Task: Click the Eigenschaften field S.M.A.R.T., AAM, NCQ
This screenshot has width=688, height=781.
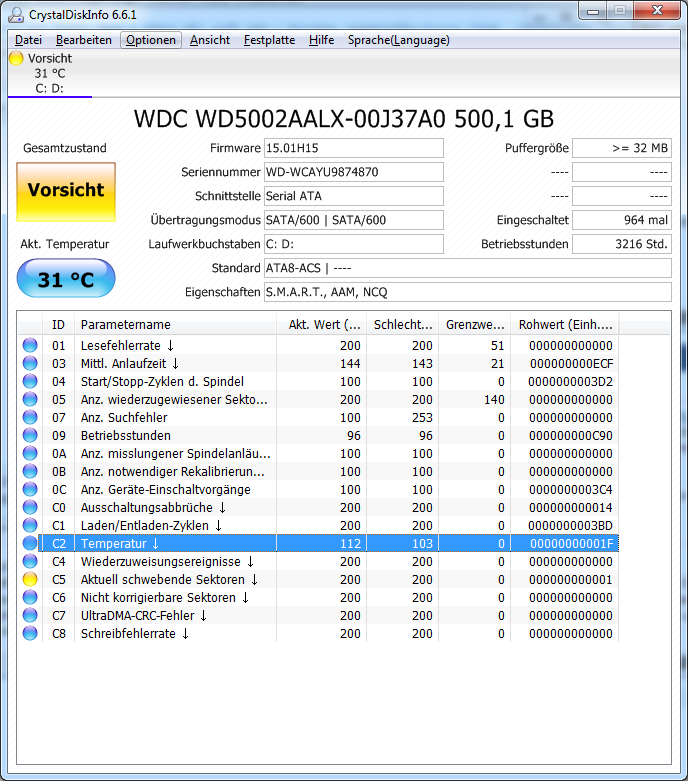Action: pyautogui.click(x=468, y=292)
